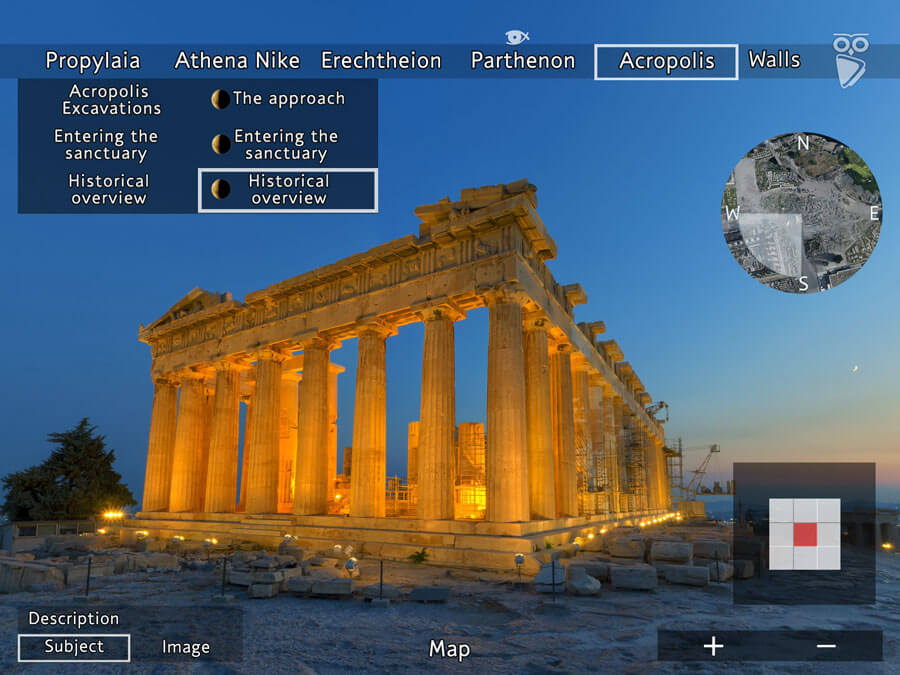The image size is (900, 675).
Task: Open the Map view
Action: [x=448, y=650]
